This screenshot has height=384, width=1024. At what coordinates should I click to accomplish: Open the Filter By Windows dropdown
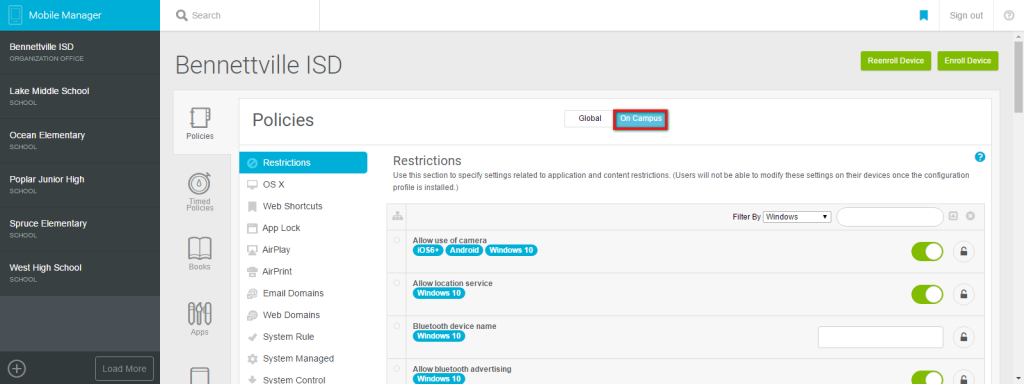click(x=797, y=217)
